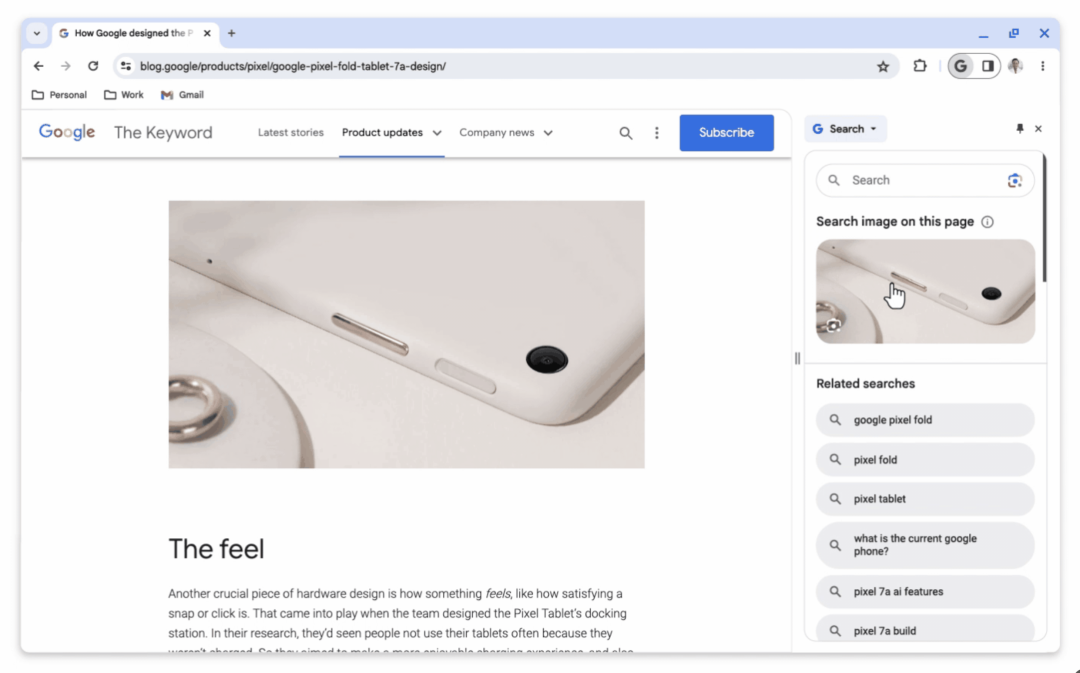This screenshot has width=1080, height=673.
Task: Close the Search side panel
Action: point(1038,129)
